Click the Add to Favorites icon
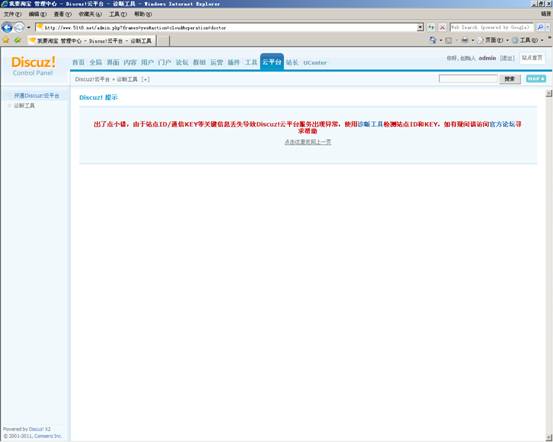 [x=17, y=41]
